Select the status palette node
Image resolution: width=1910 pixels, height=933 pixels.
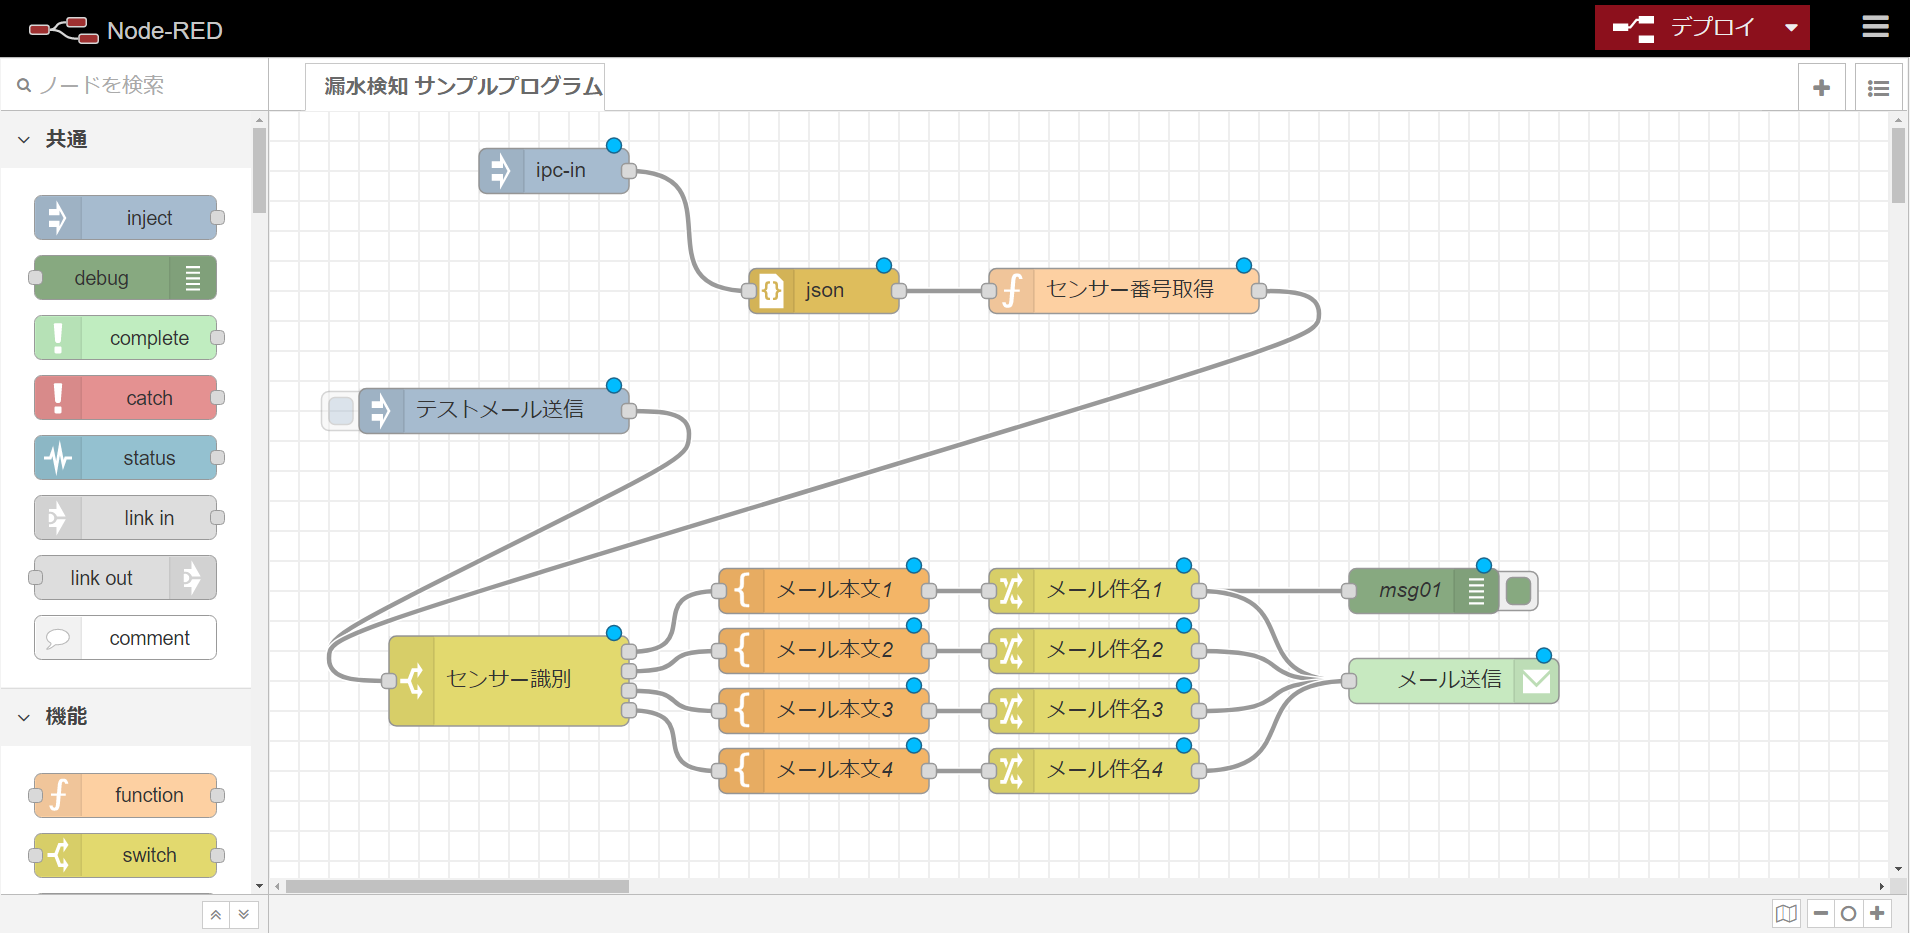(126, 458)
